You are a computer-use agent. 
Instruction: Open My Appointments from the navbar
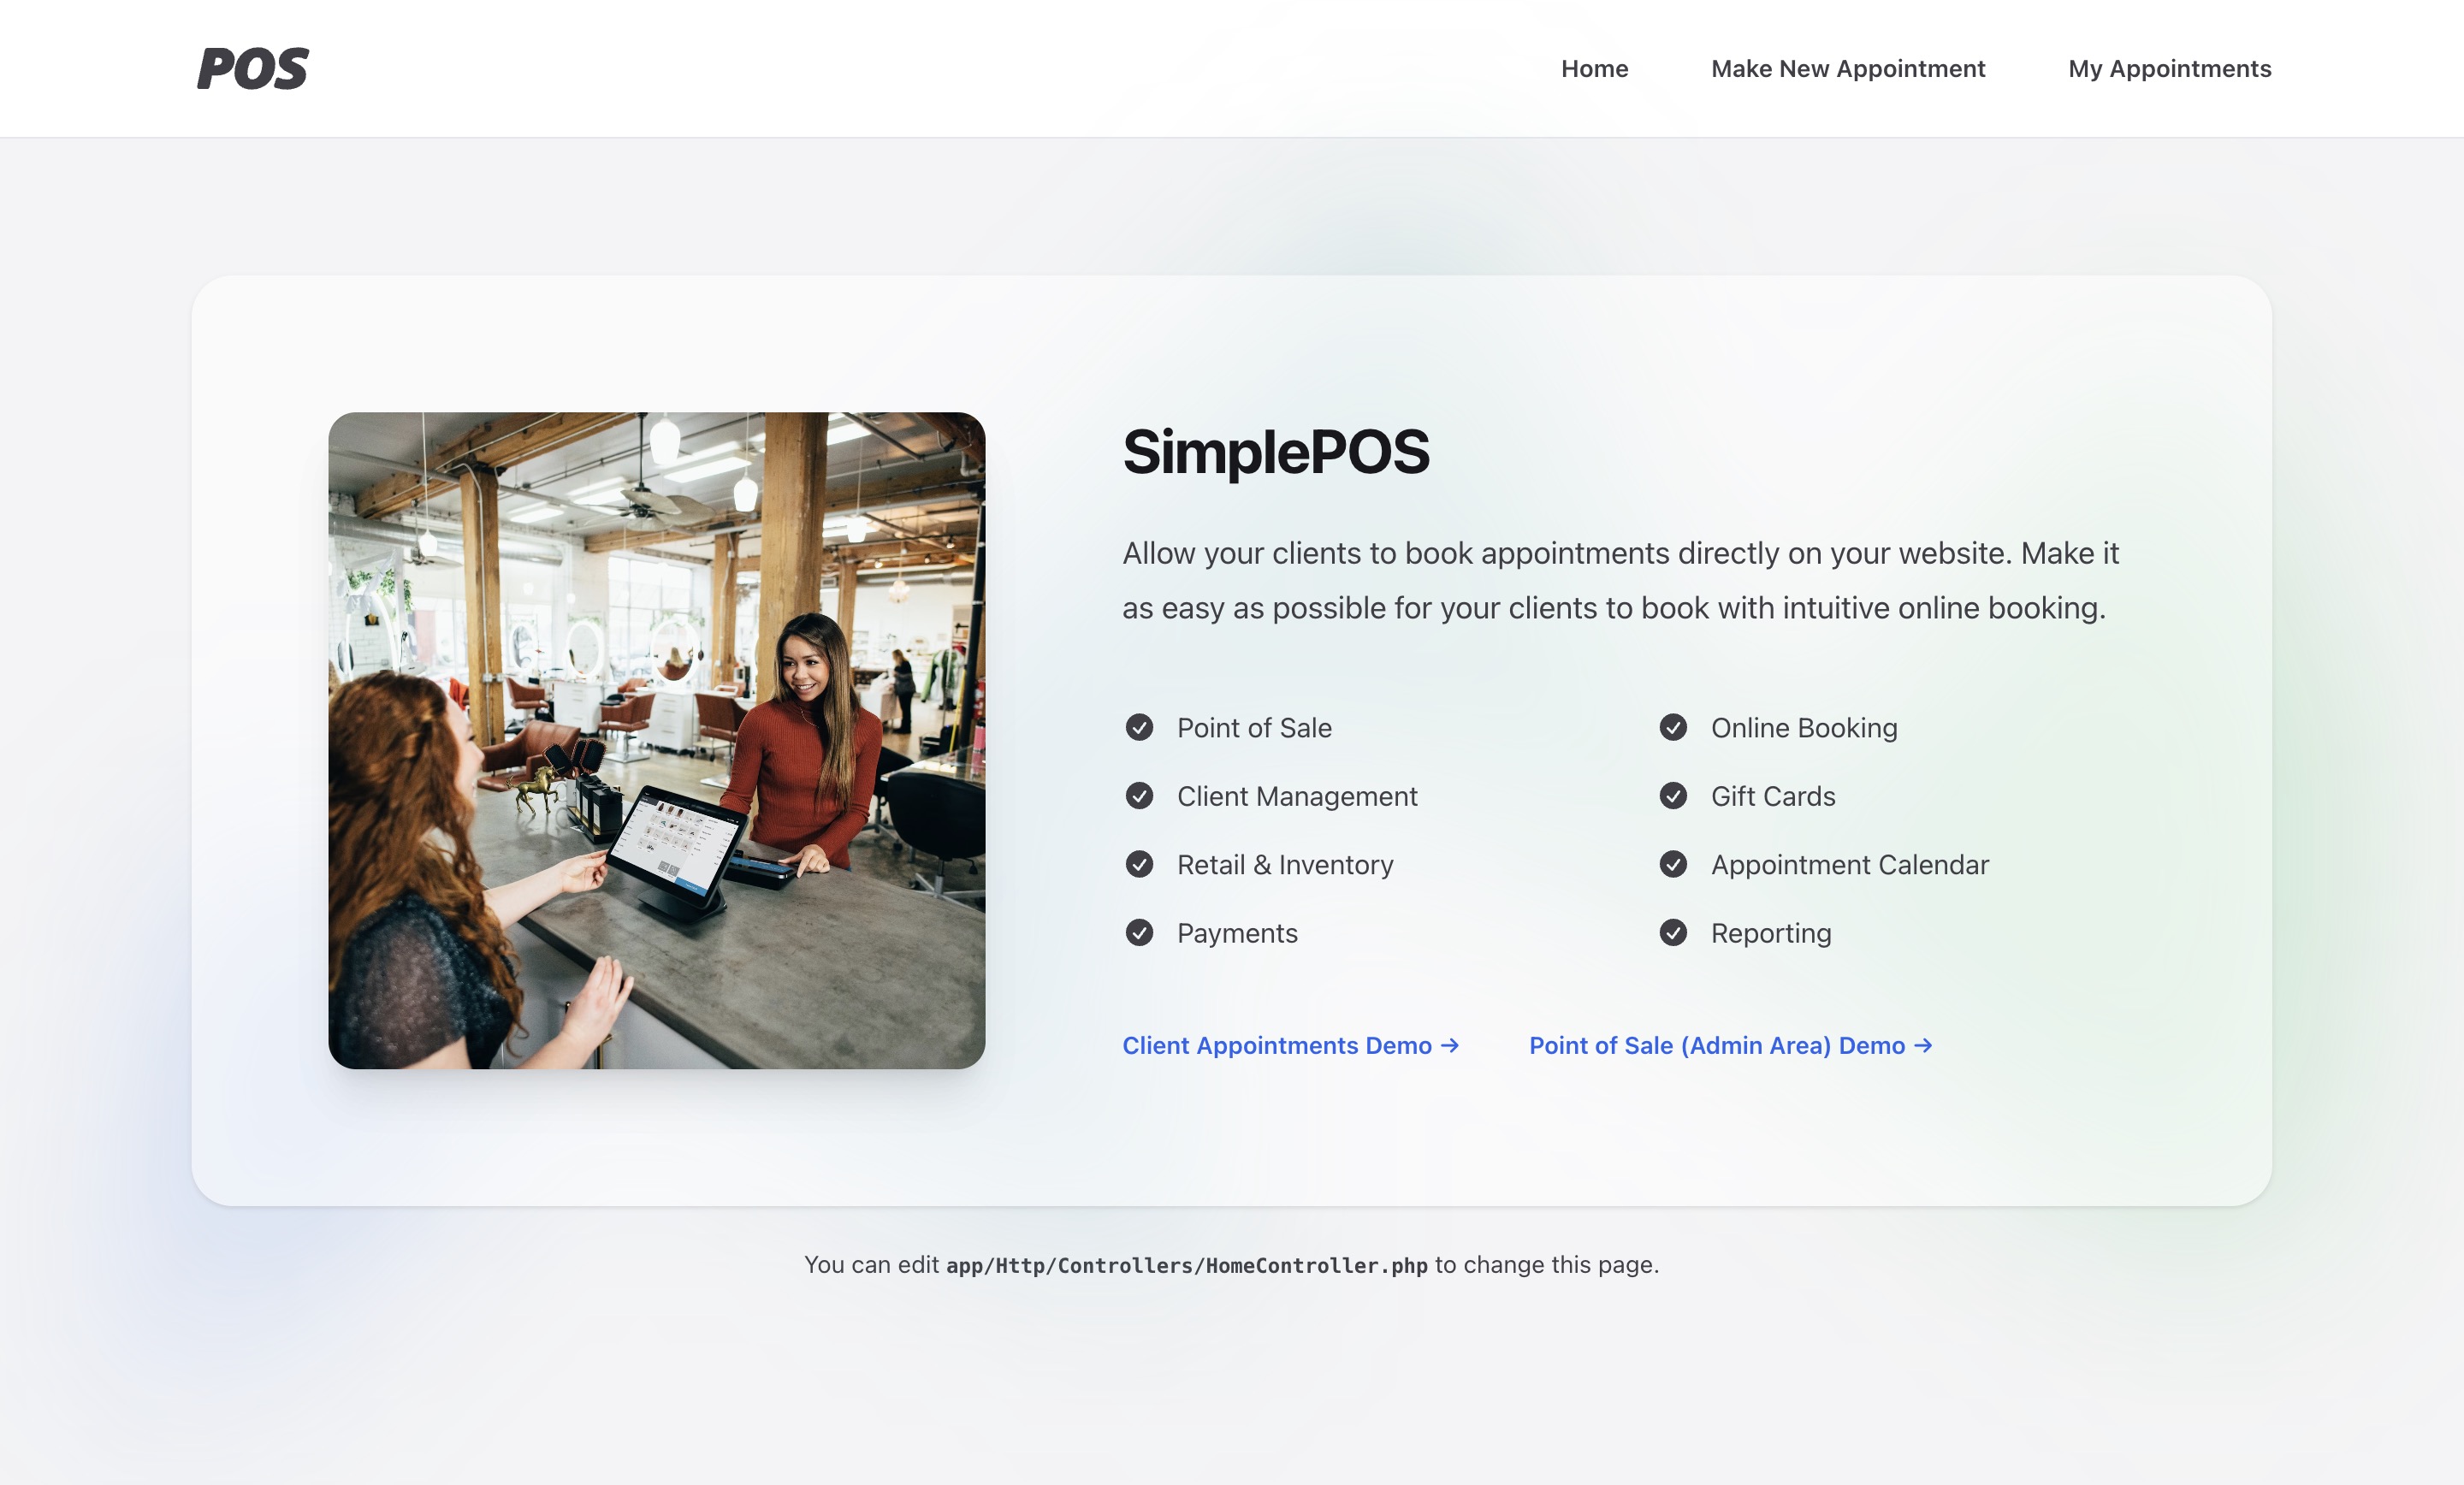click(2169, 68)
